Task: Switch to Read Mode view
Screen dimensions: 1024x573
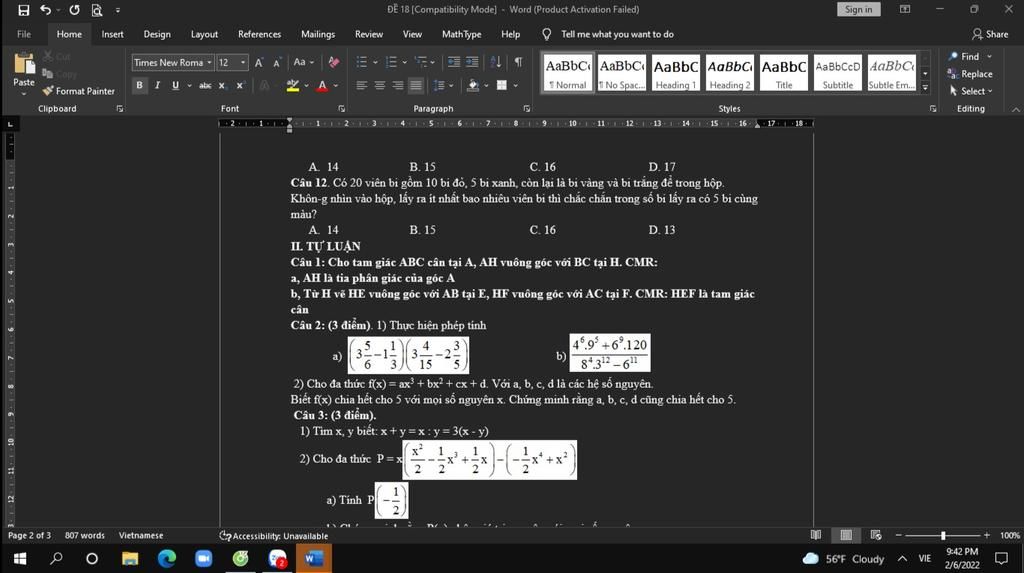Action: click(x=816, y=535)
